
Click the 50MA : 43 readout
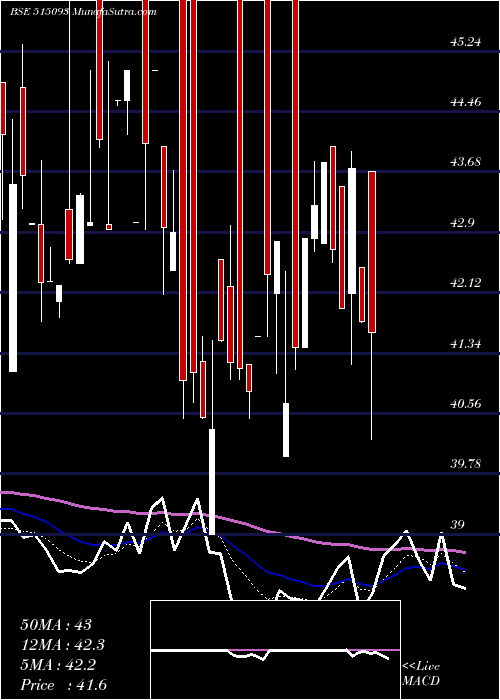[x=56, y=625]
